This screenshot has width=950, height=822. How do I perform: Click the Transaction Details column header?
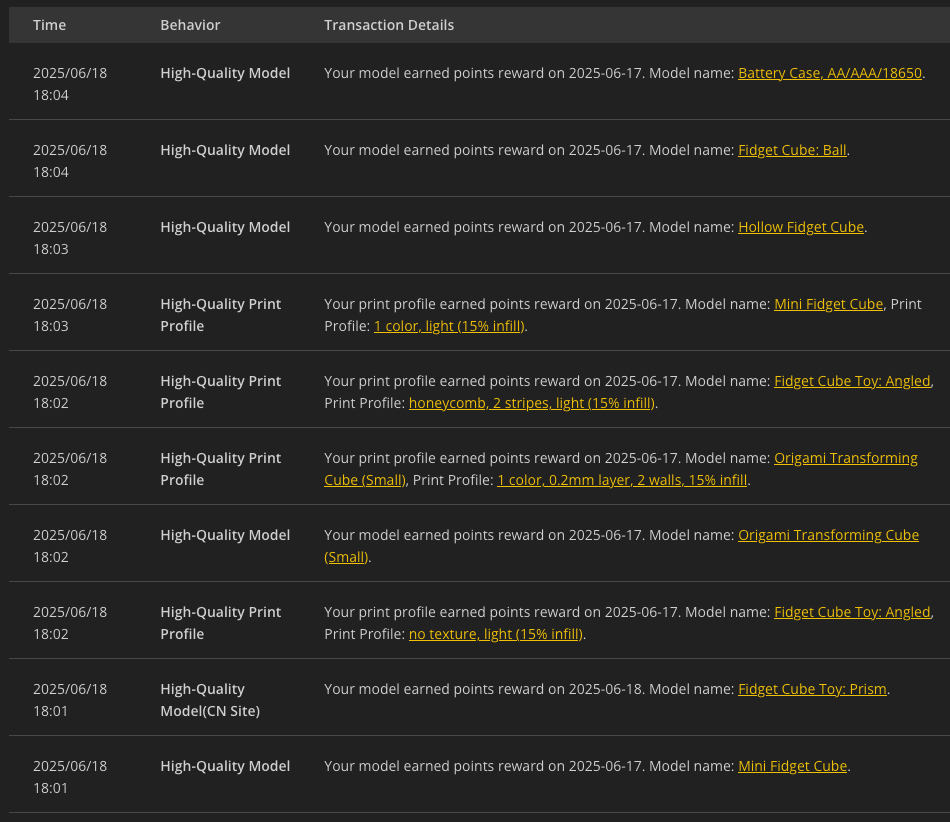coord(388,25)
